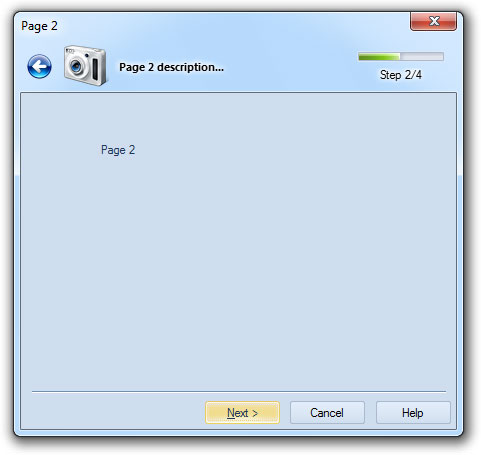Image resolution: width=481 pixels, height=455 pixels.
Task: Click the white arrow inside the blue circle
Action: 40,66
